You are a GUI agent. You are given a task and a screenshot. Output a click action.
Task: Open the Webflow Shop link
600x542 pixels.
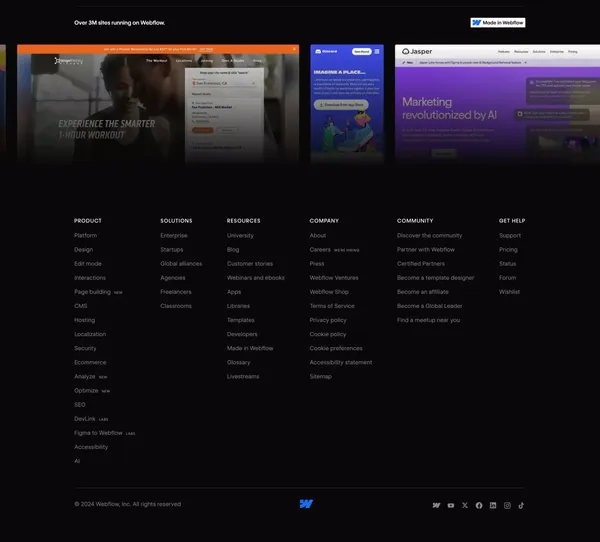click(329, 292)
